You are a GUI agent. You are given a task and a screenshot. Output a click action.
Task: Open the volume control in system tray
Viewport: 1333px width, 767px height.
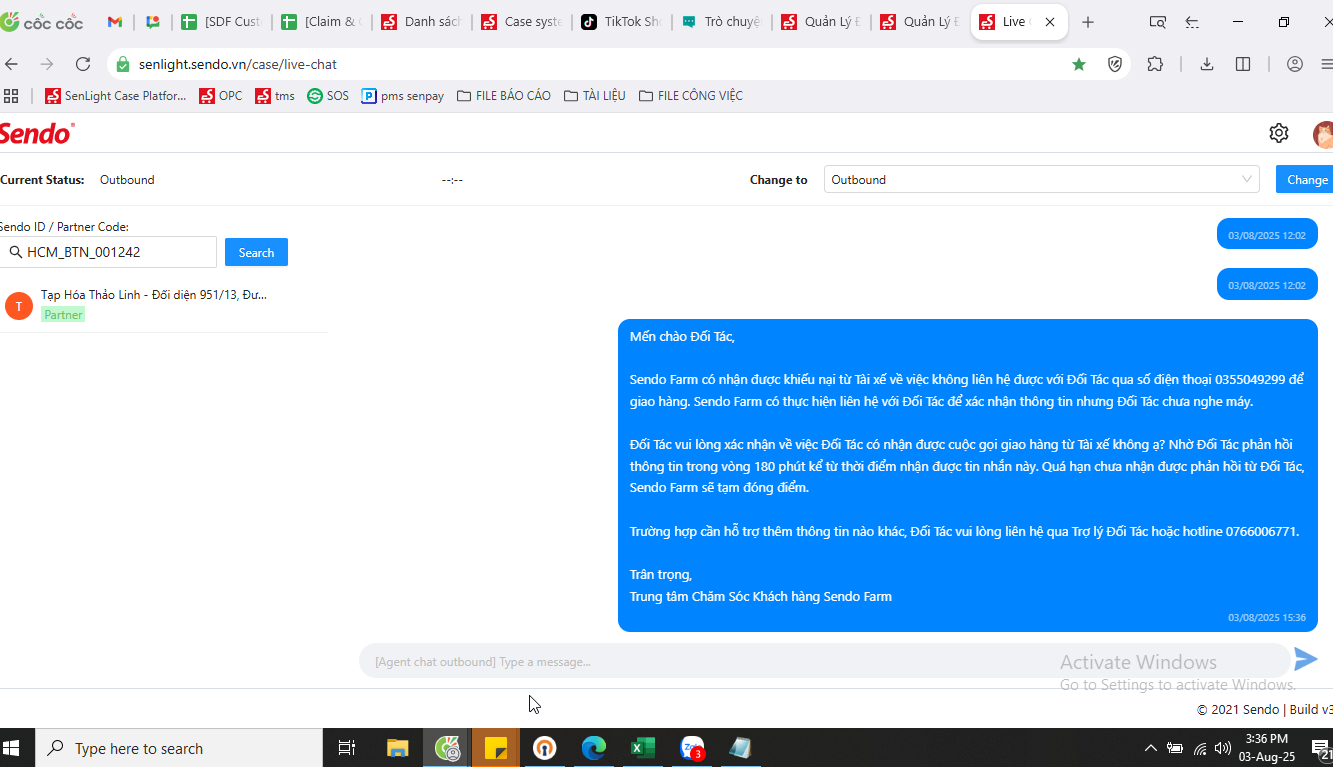click(1223, 748)
